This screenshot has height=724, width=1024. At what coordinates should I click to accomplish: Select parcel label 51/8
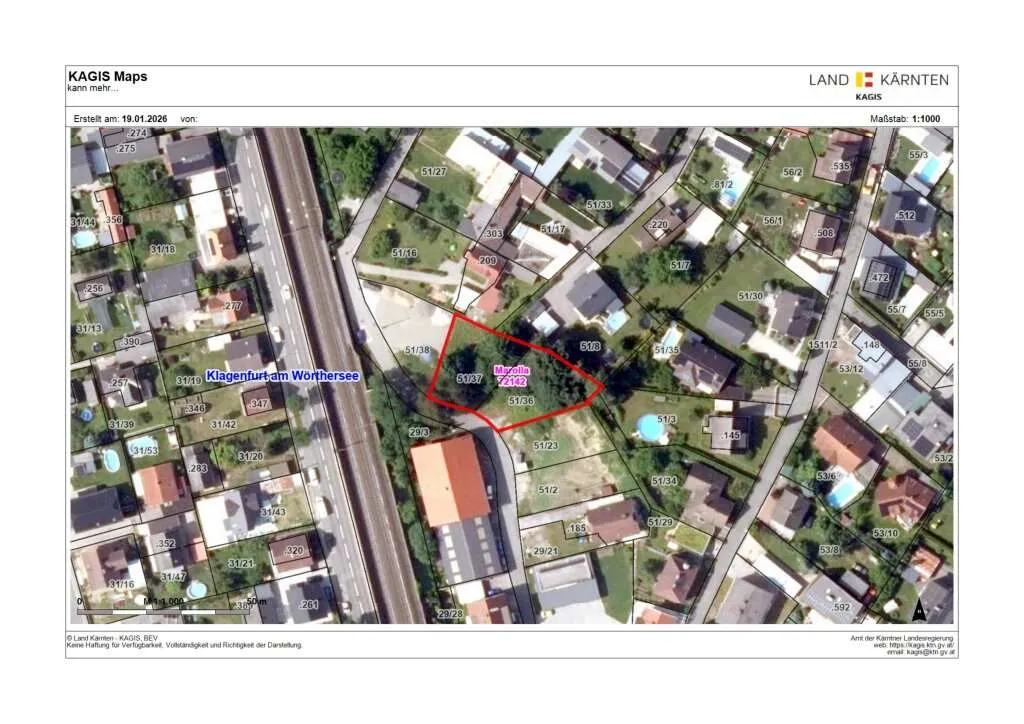pos(590,347)
